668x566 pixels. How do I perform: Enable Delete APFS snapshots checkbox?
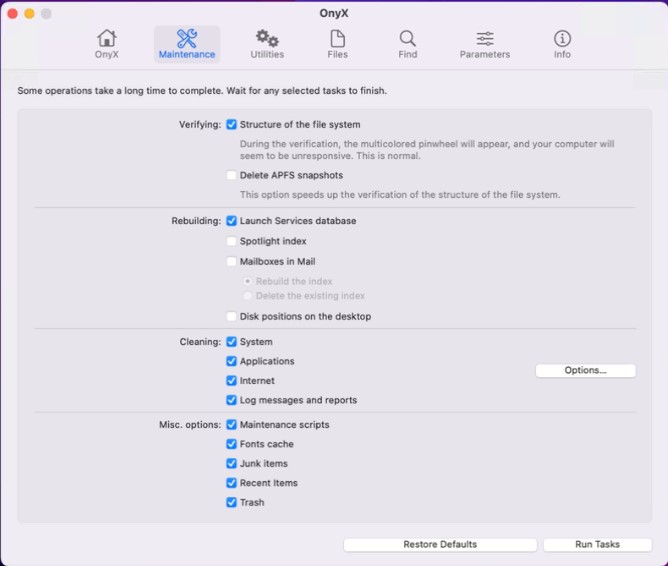click(x=232, y=176)
